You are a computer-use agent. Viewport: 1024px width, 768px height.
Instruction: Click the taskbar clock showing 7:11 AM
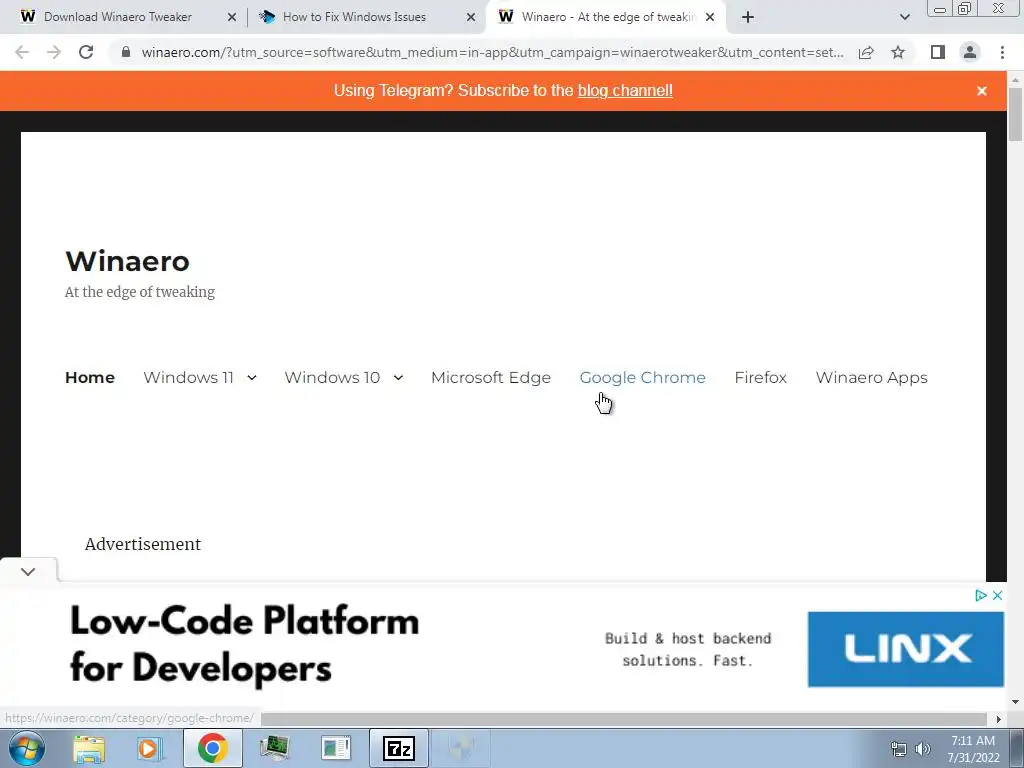[973, 748]
